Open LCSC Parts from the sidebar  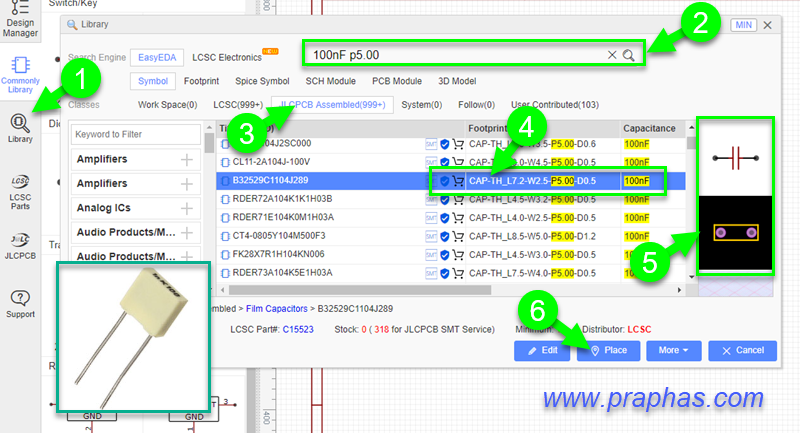(x=20, y=193)
